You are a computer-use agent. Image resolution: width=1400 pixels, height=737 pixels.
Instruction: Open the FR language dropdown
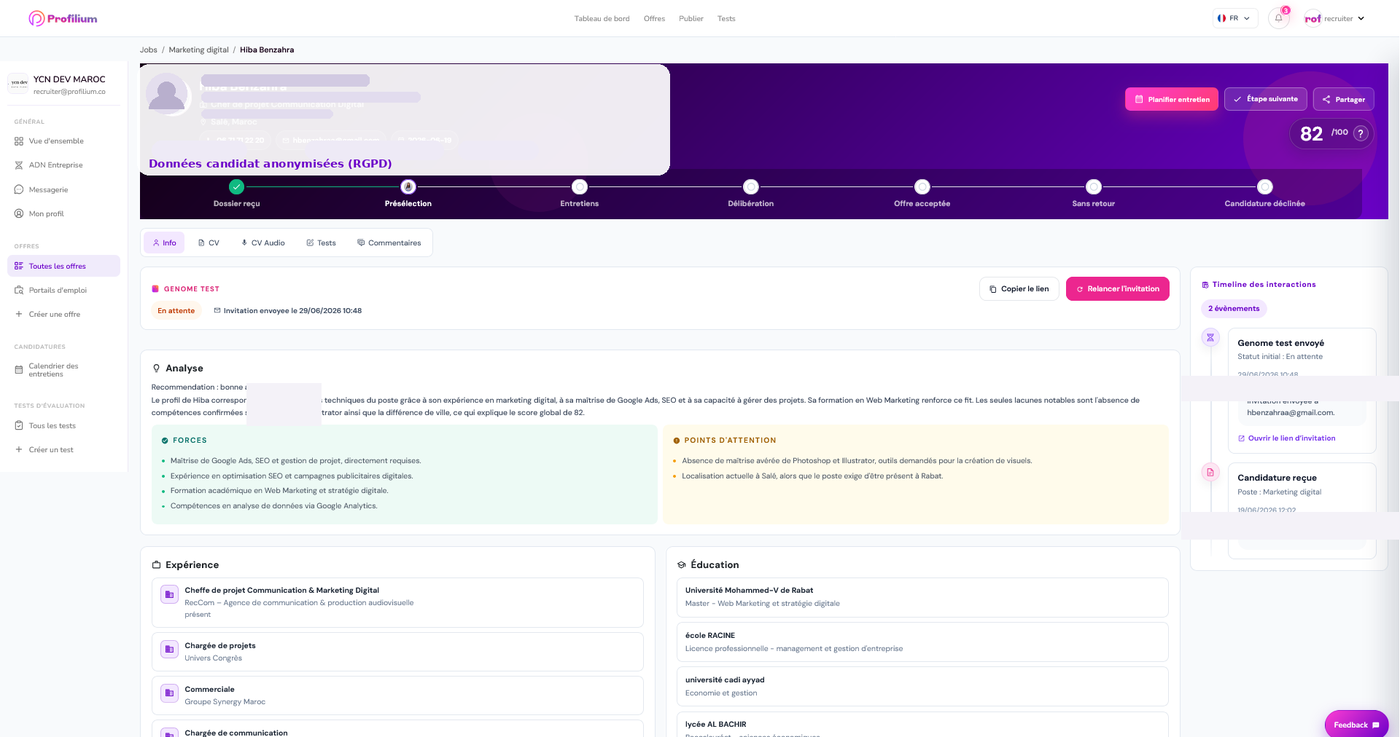coord(1235,18)
